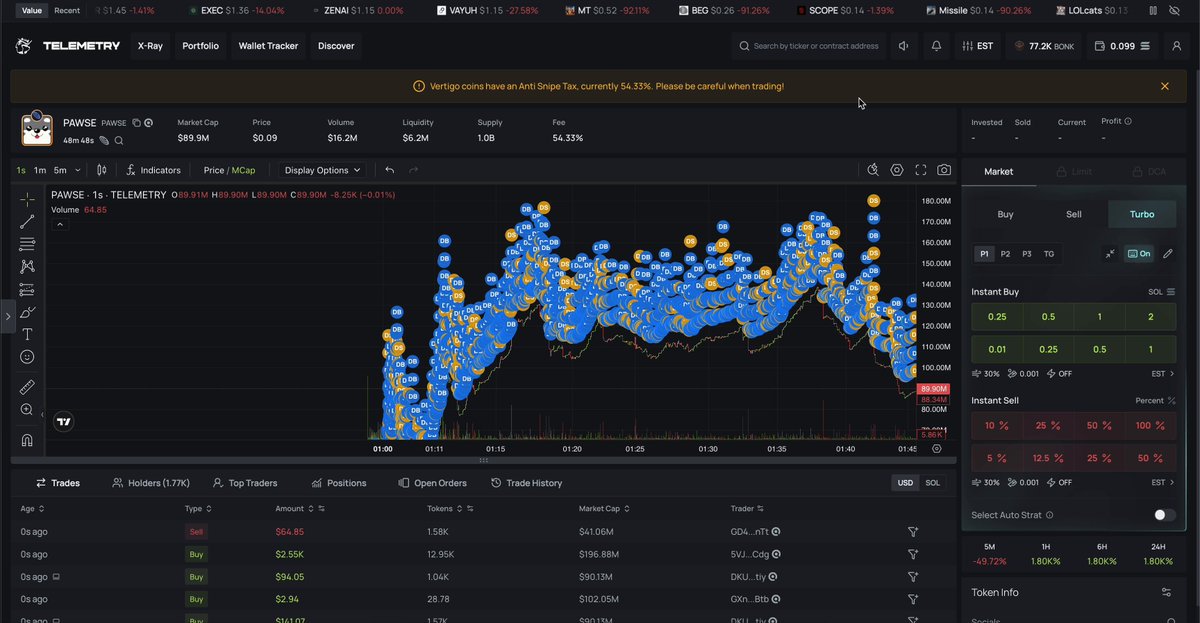Screen dimensions: 1200x623
Task: Open the user profile icon
Action: click(x=1175, y=46)
